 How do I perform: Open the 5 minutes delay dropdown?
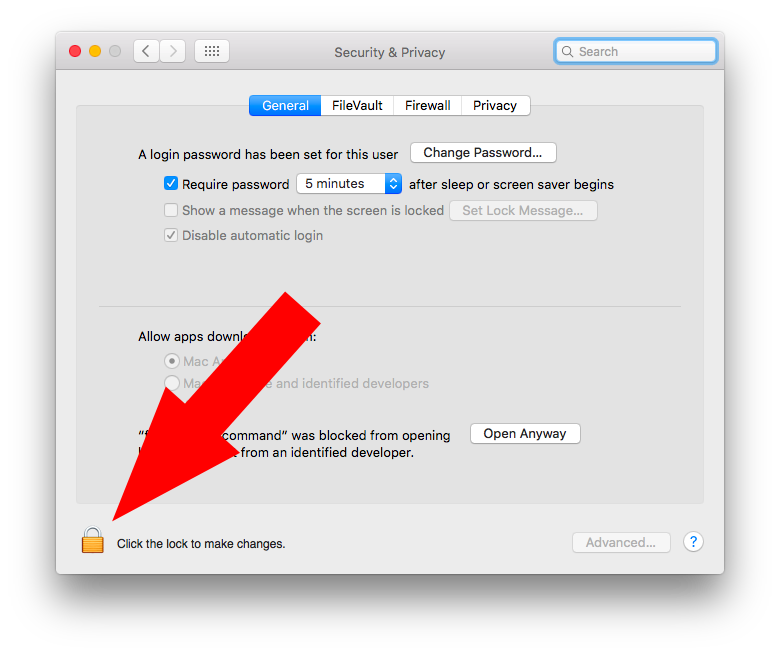click(x=349, y=184)
